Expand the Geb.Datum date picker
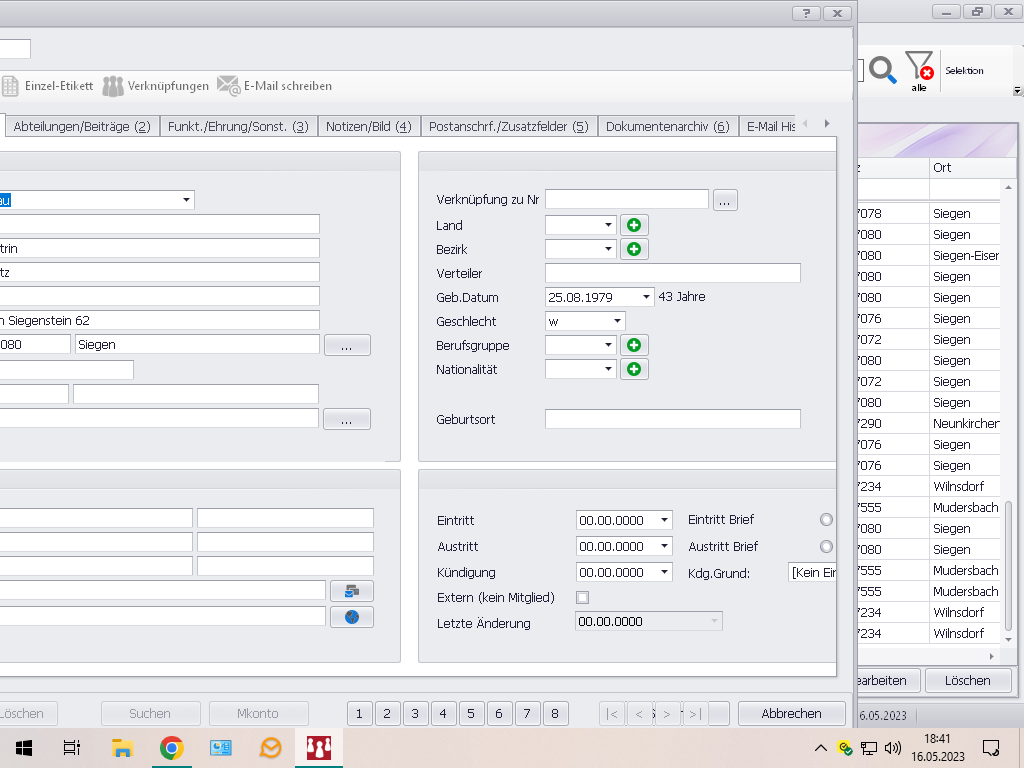 (x=647, y=297)
